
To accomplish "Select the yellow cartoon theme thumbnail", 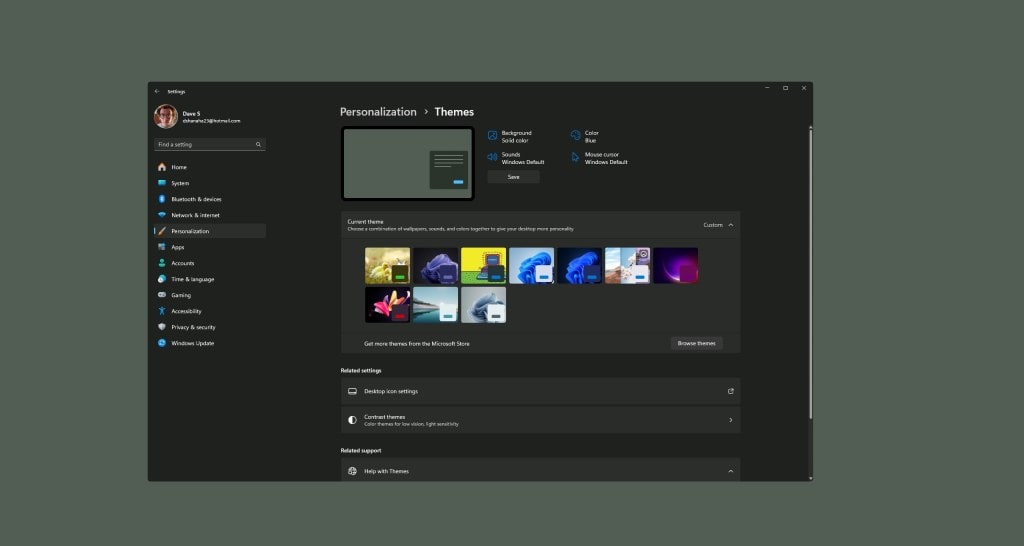I will coord(483,266).
